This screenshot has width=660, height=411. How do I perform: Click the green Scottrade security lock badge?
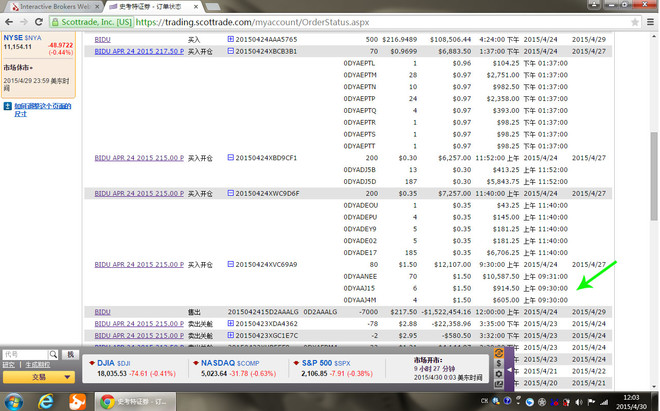[x=92, y=22]
